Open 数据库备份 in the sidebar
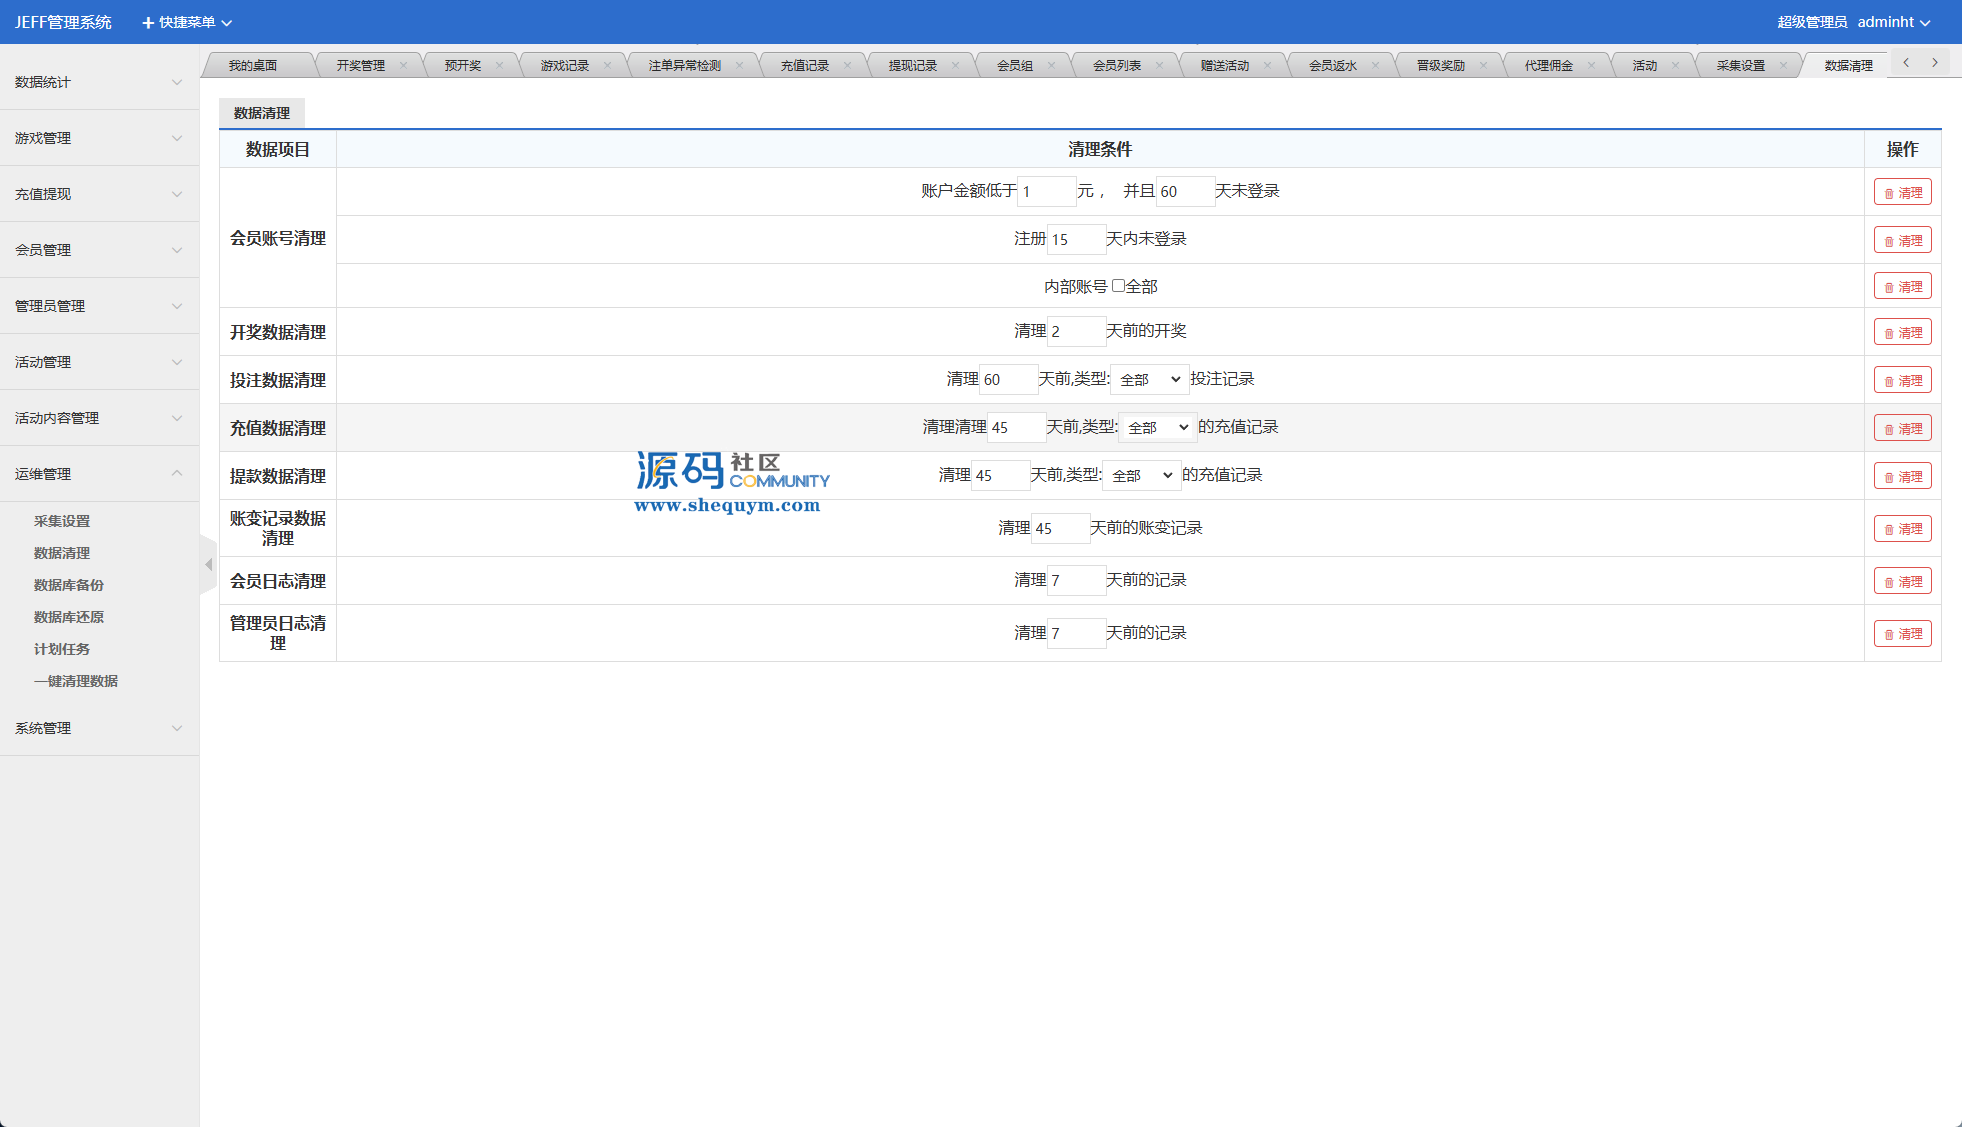This screenshot has height=1127, width=1962. click(x=69, y=585)
